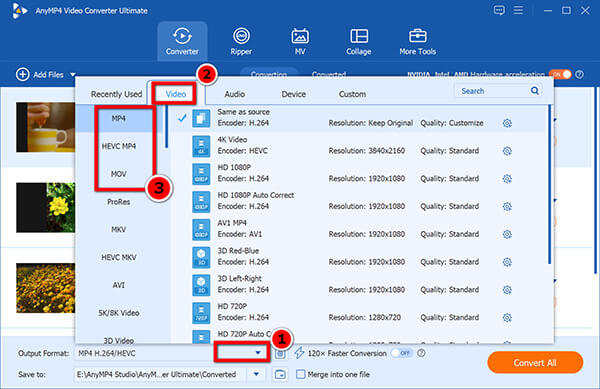Open settings gear for HD 1080P profile
The height and width of the screenshot is (389, 600).
(x=507, y=179)
